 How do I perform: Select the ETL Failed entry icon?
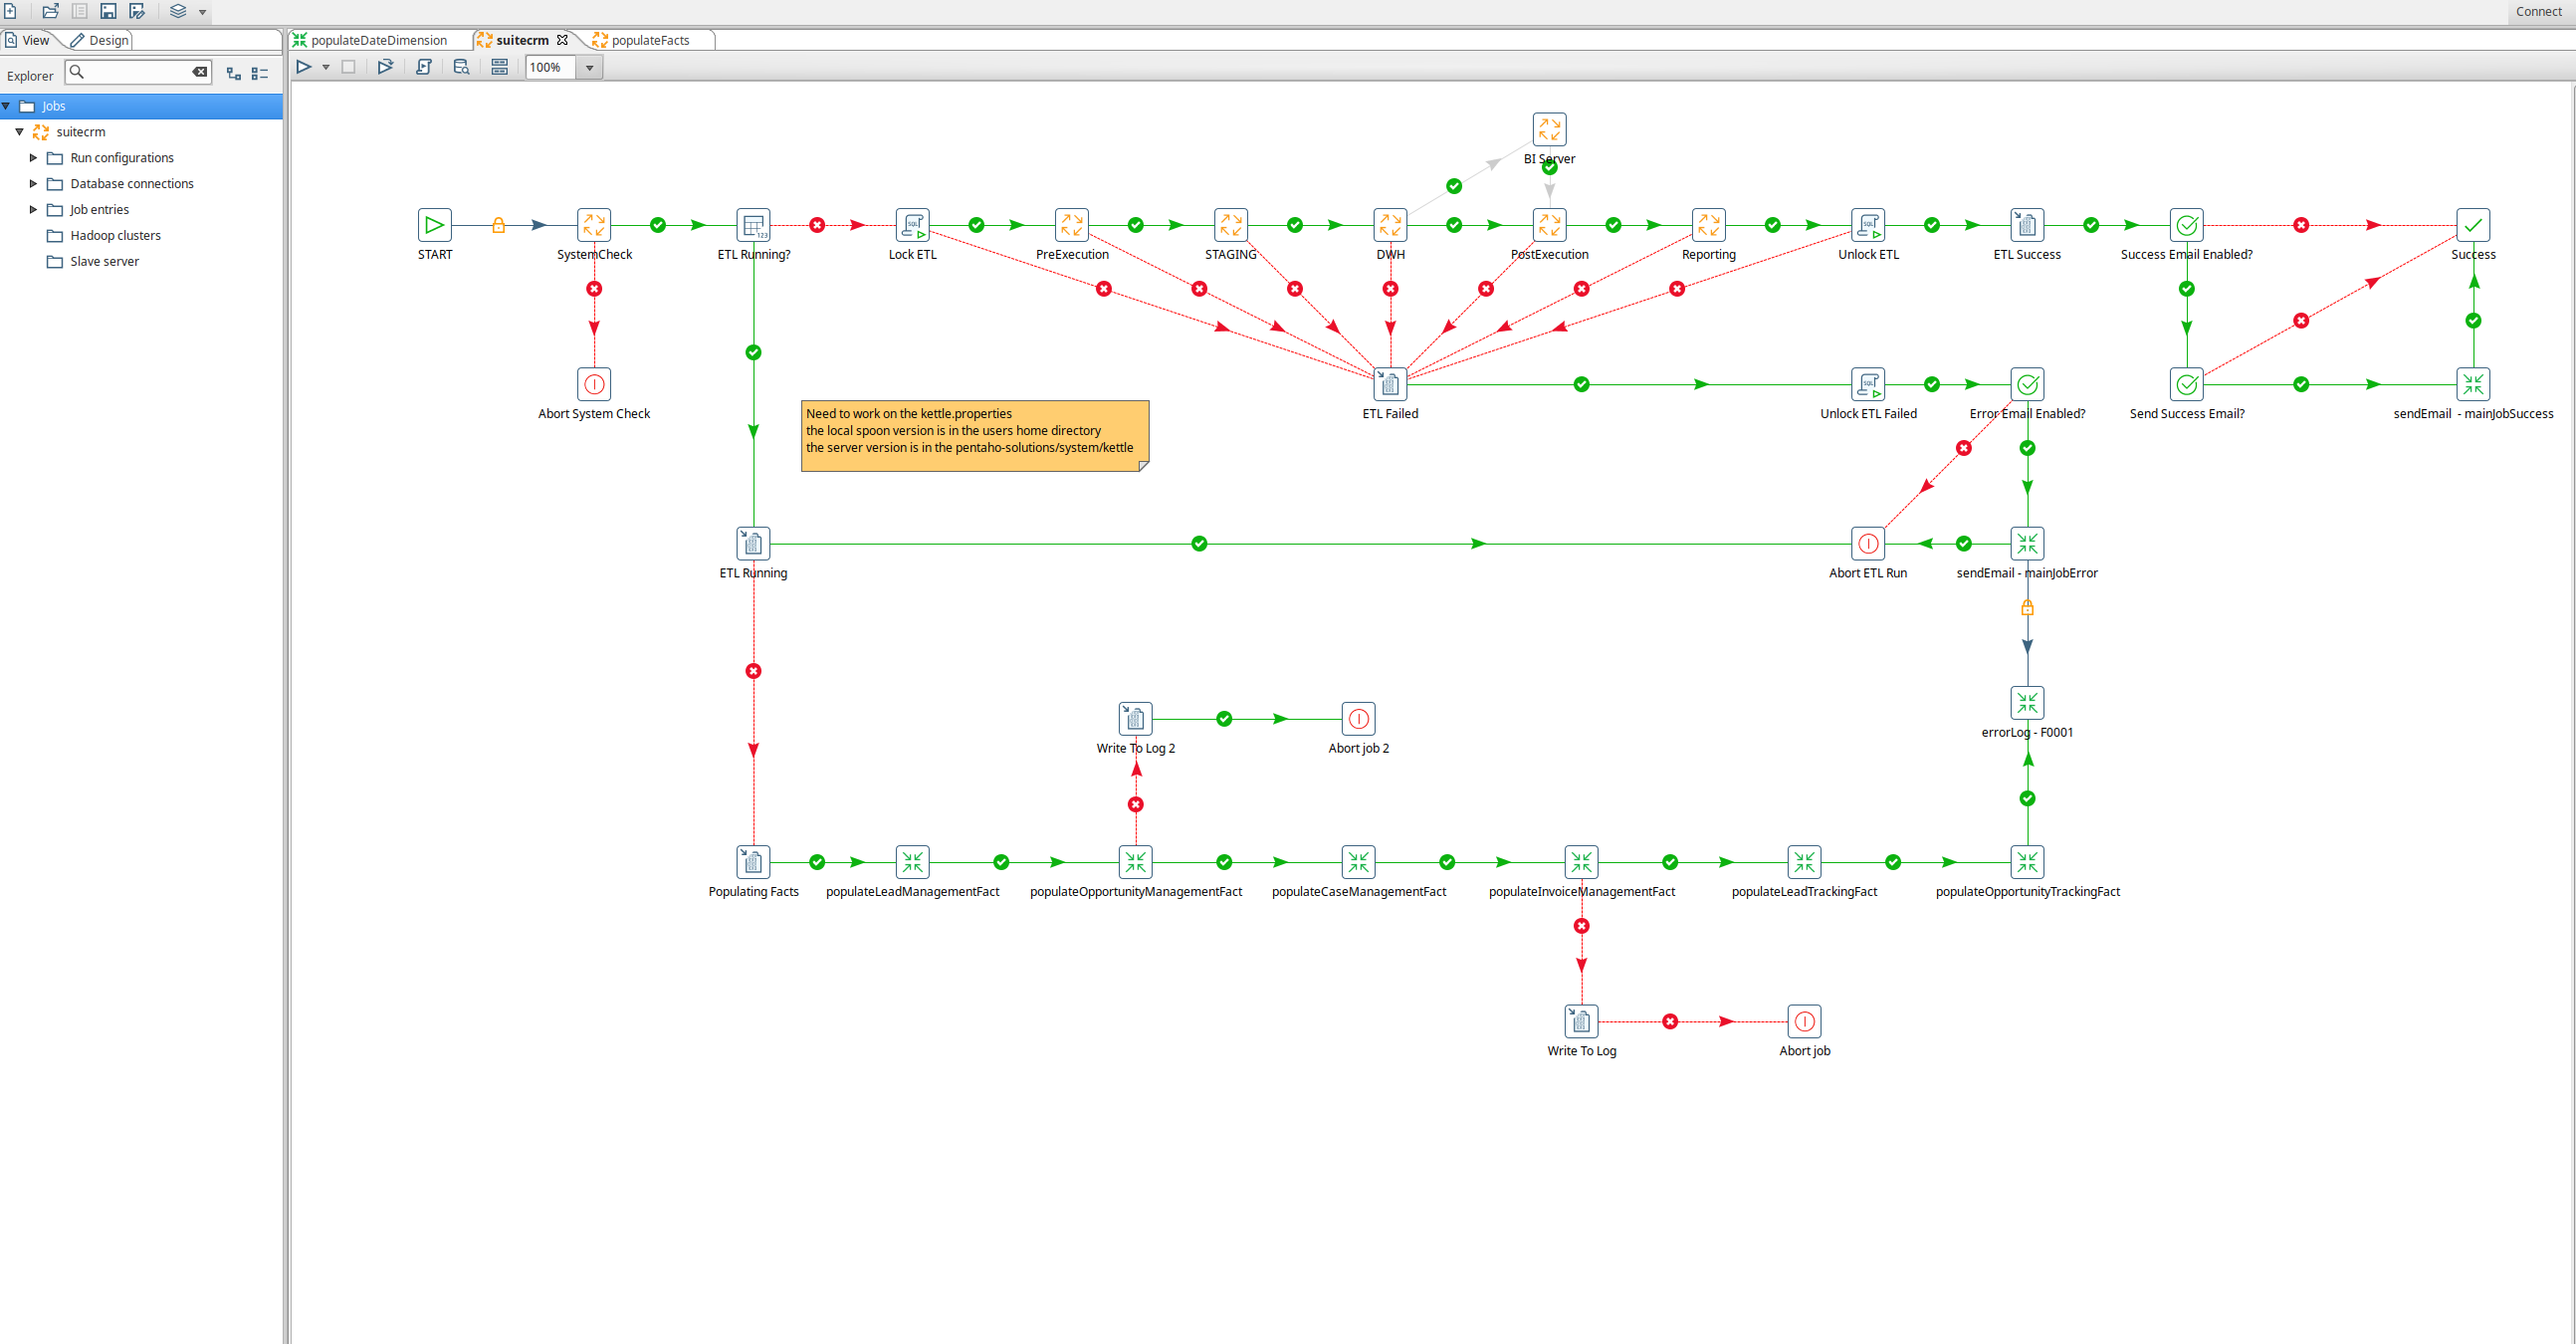(x=1390, y=384)
